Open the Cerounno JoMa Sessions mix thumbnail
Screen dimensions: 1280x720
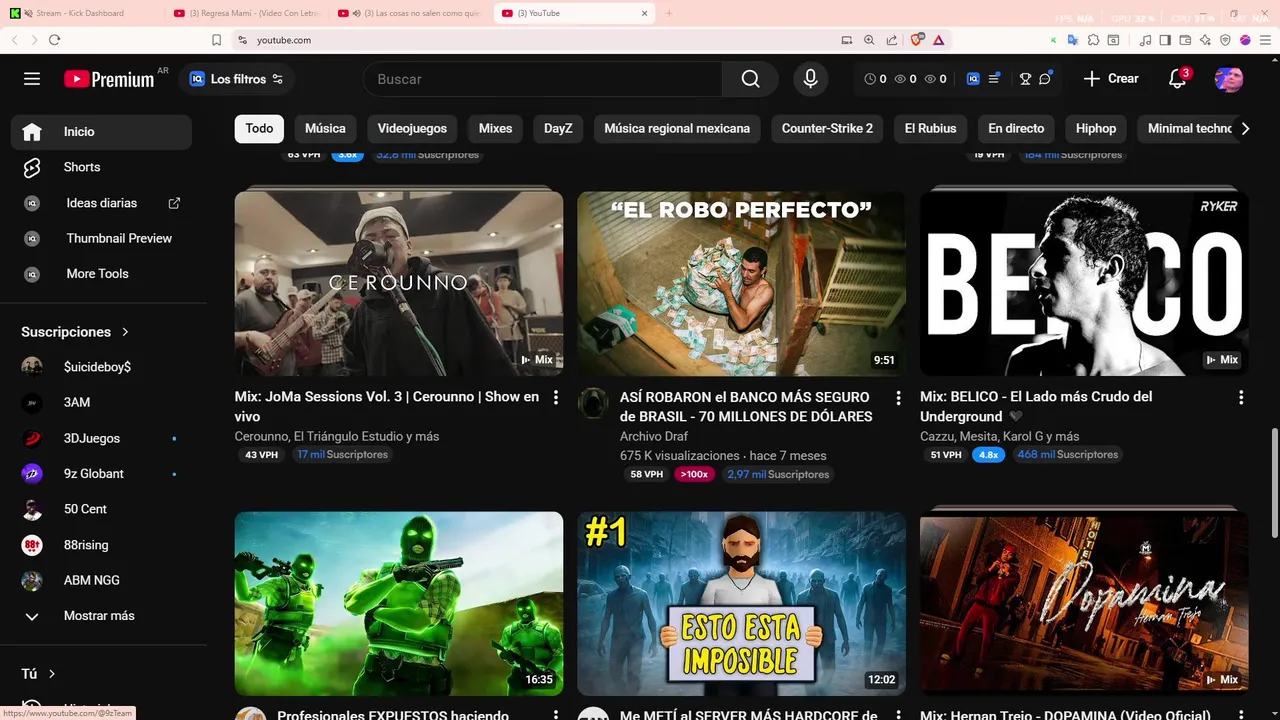(399, 283)
